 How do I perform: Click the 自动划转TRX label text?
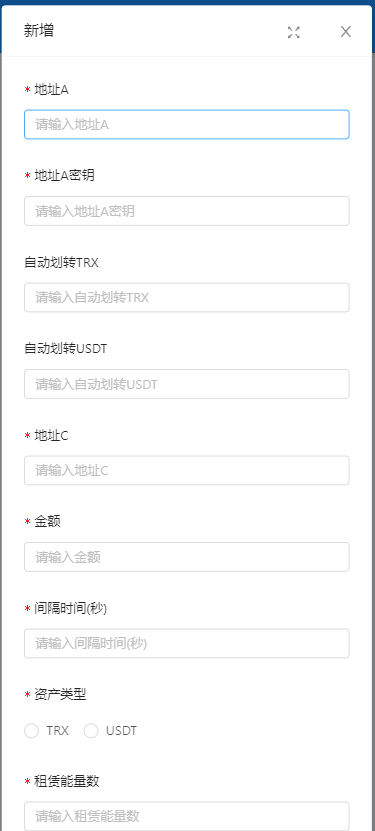click(61, 262)
